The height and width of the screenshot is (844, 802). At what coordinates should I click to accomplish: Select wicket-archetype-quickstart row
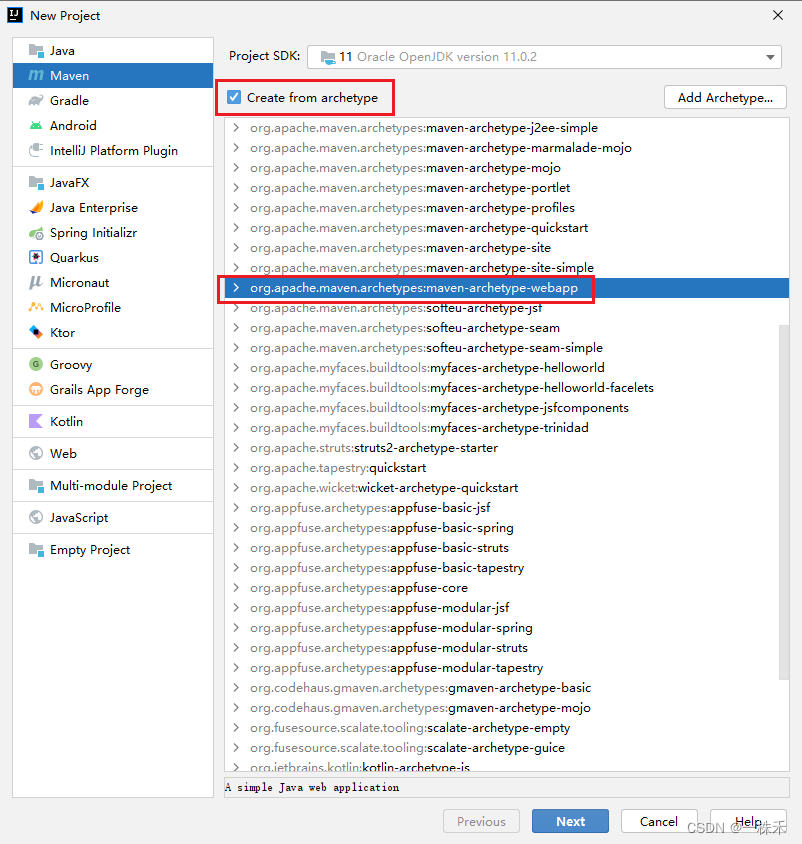pyautogui.click(x=506, y=488)
